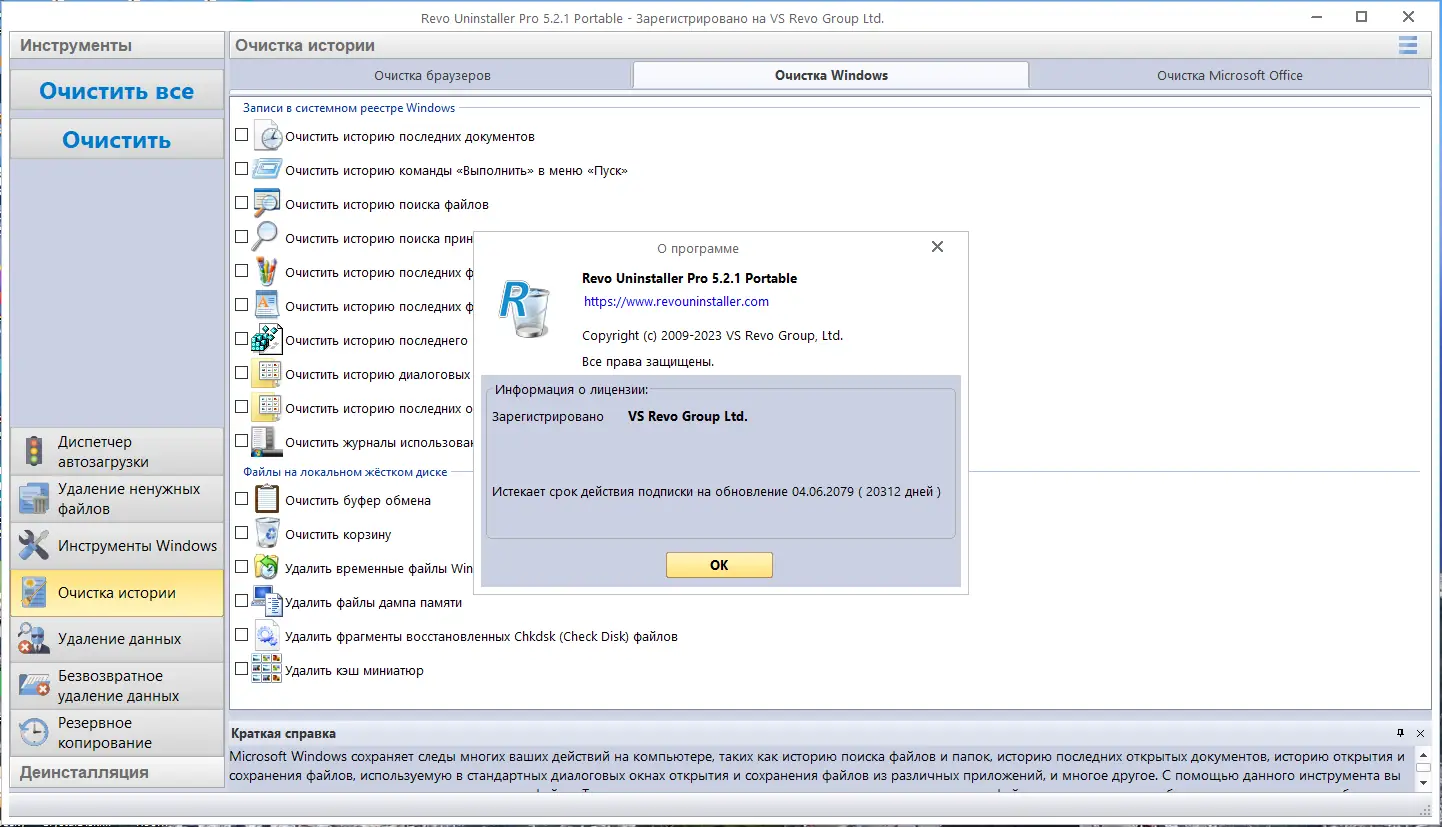Click the hamburger menu icon top right
This screenshot has width=1442, height=827.
pos(1408,45)
